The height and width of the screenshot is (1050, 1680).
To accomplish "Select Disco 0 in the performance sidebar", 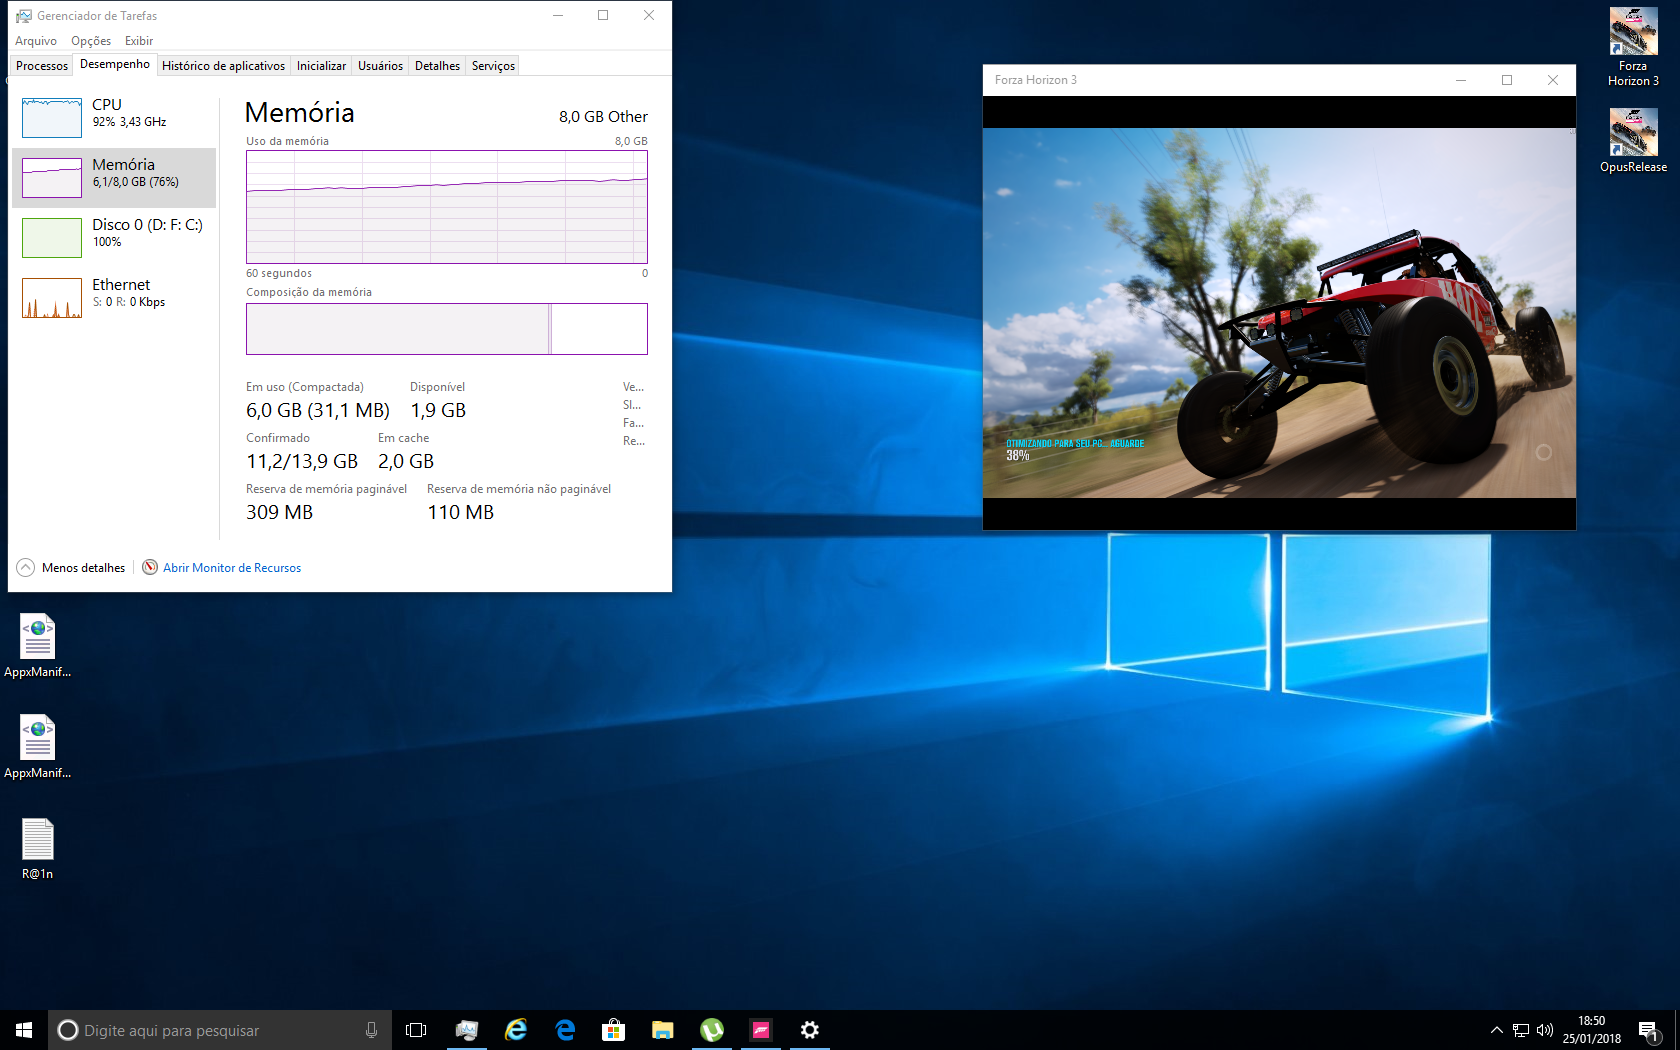I will [114, 237].
